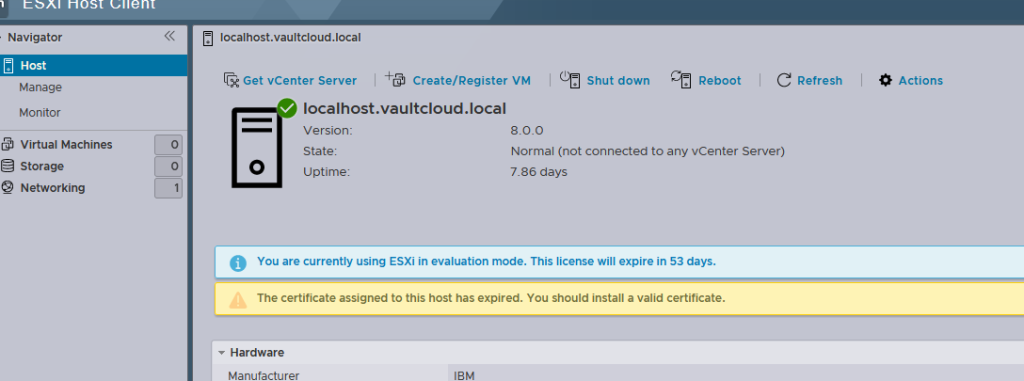Click the Refresh circular arrow icon

(x=784, y=80)
